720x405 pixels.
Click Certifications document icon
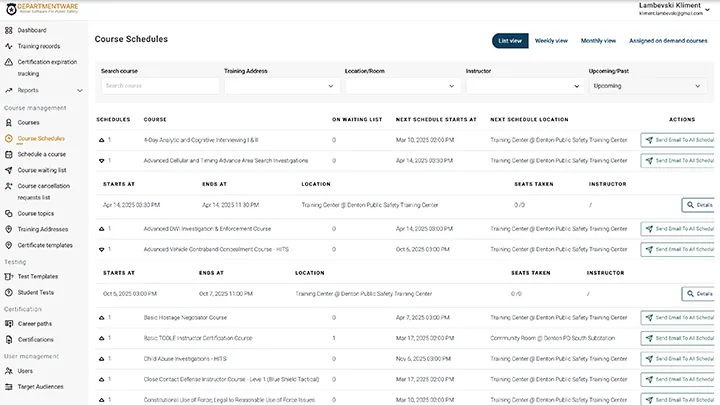[9, 340]
